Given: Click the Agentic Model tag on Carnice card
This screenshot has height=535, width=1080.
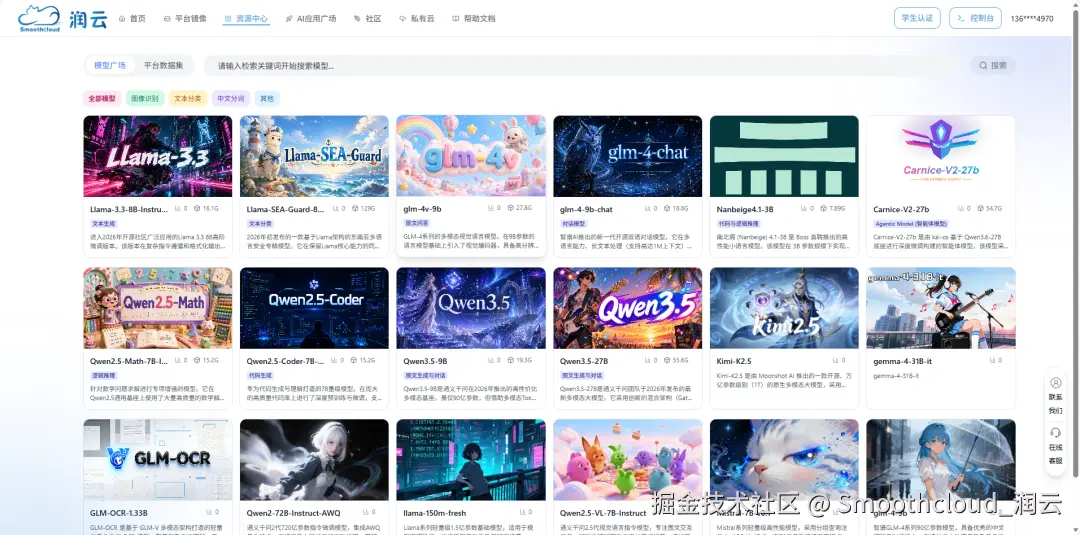Looking at the screenshot, I should (911, 224).
